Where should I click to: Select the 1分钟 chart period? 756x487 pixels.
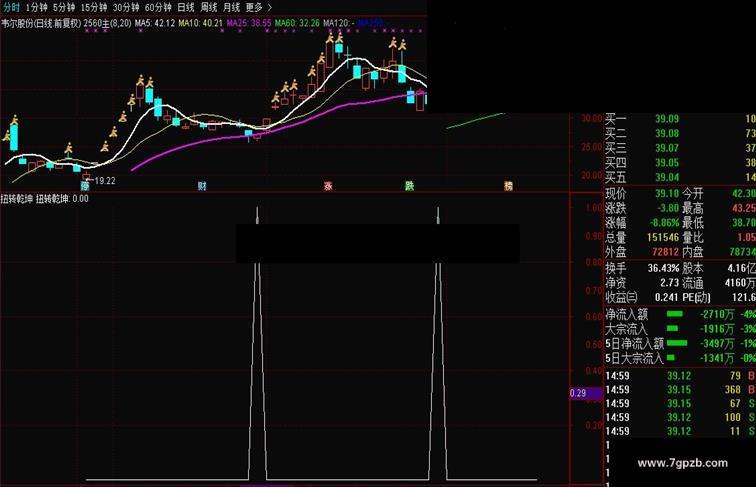coord(37,7)
